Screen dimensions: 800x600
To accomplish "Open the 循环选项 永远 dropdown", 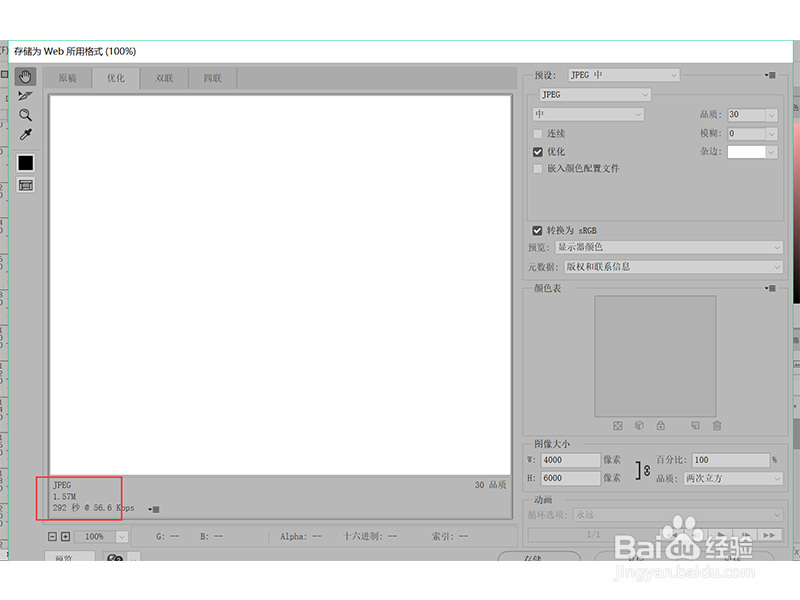I will (x=678, y=515).
